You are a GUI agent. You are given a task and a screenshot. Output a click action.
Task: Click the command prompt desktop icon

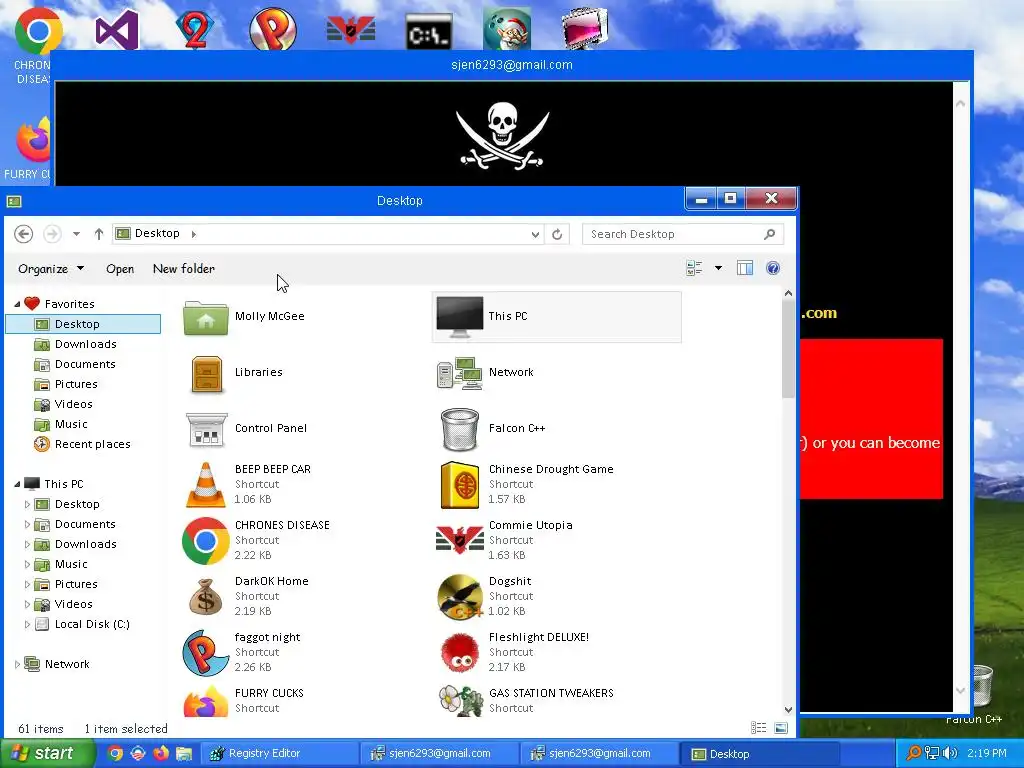click(x=428, y=31)
